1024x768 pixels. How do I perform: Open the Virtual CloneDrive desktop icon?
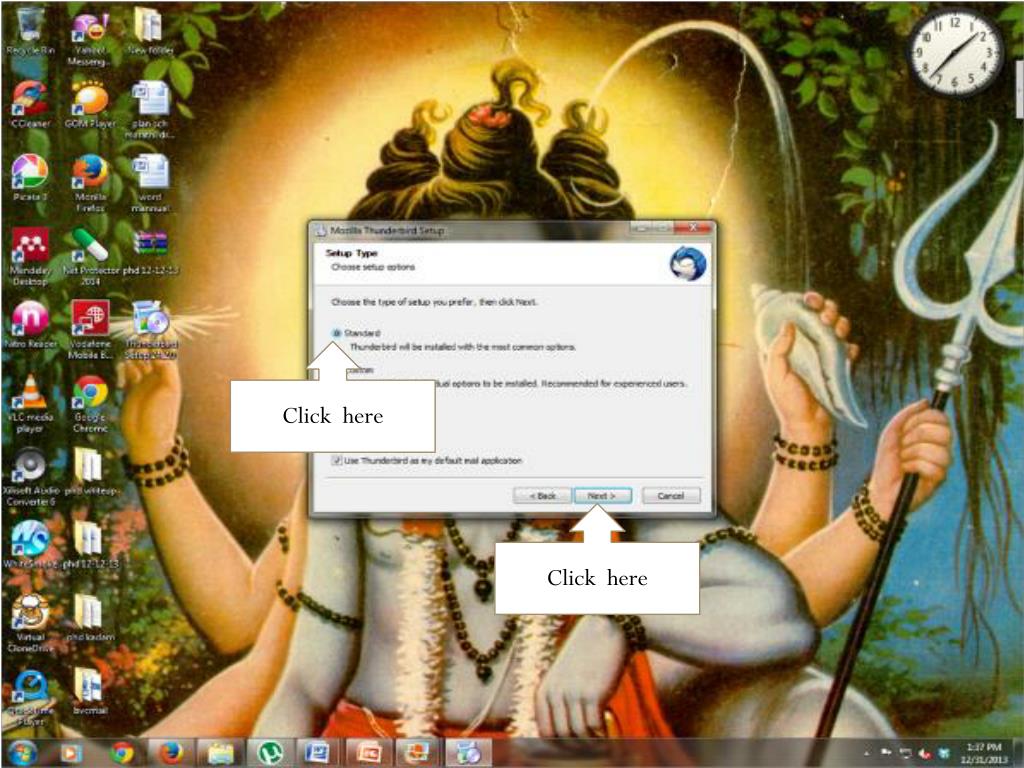pos(30,624)
